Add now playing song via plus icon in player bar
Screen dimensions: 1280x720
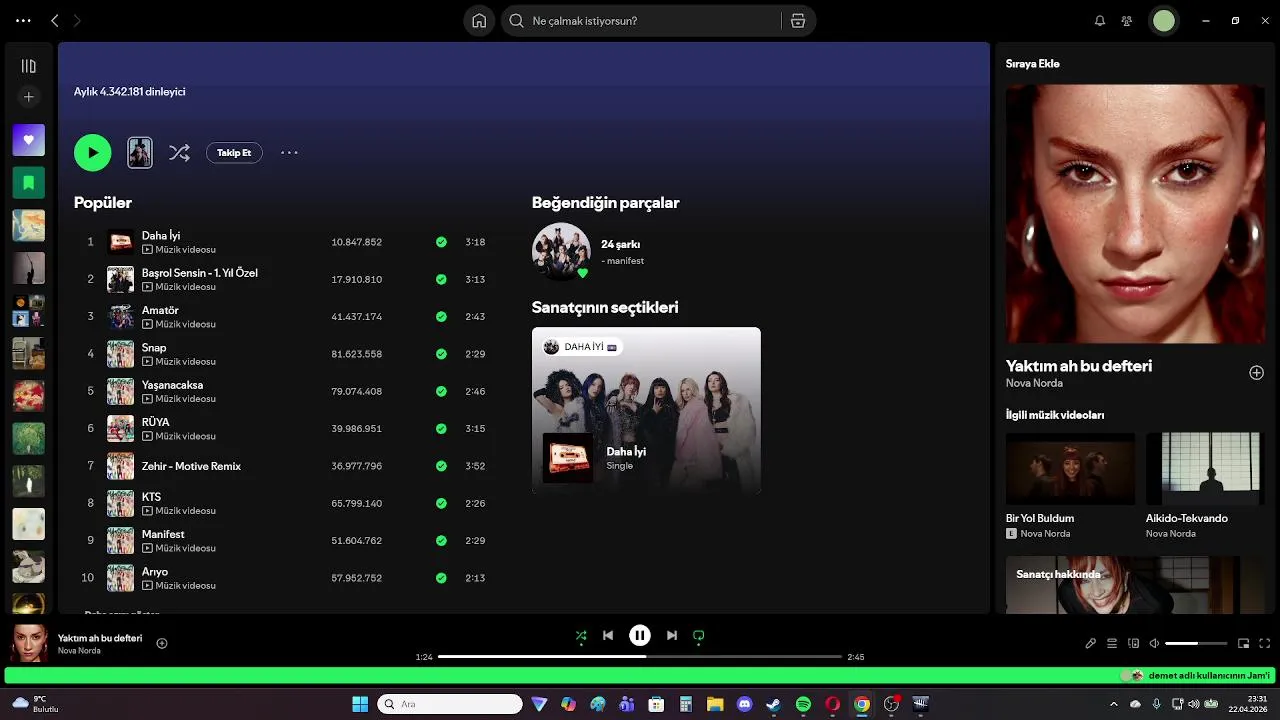pos(162,643)
